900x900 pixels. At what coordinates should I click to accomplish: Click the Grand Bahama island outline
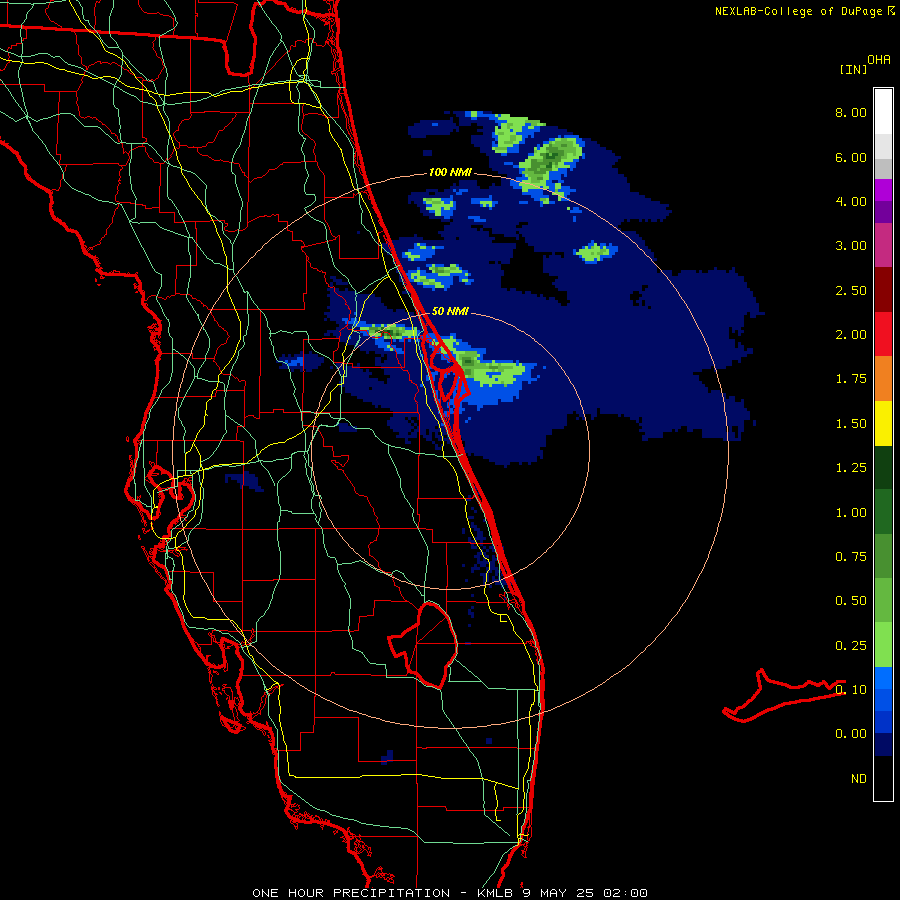click(783, 695)
